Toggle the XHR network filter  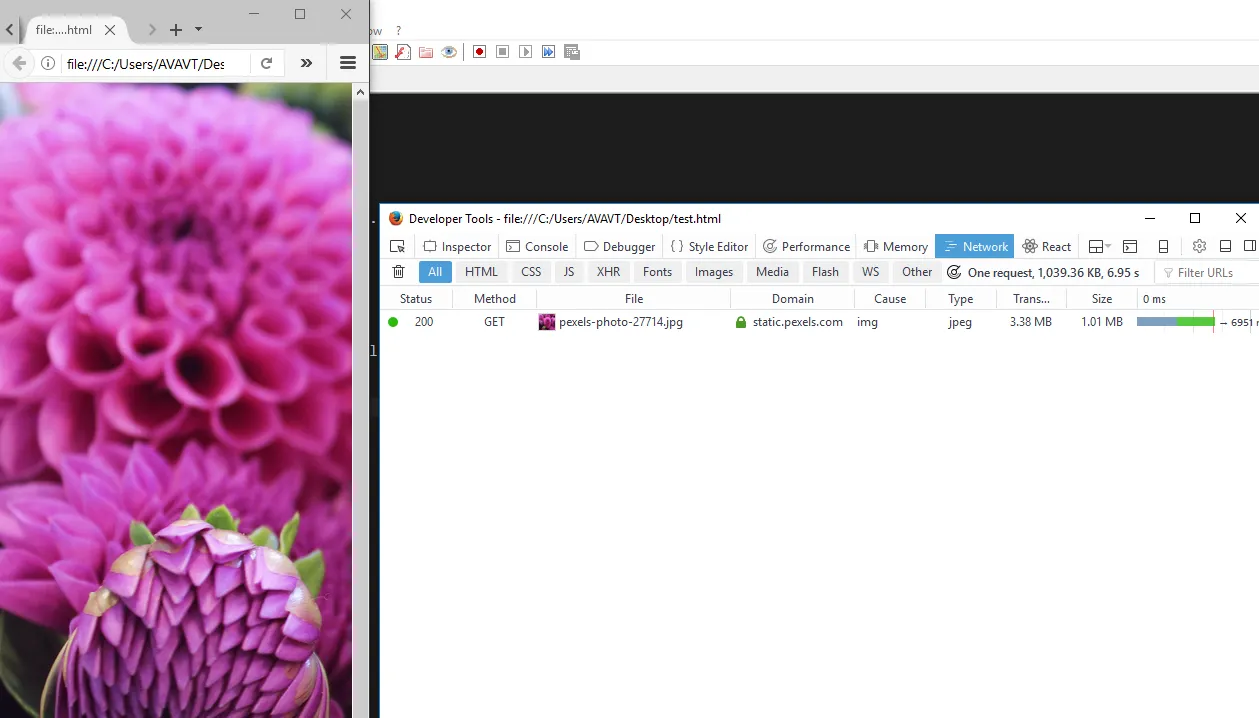[x=608, y=272]
